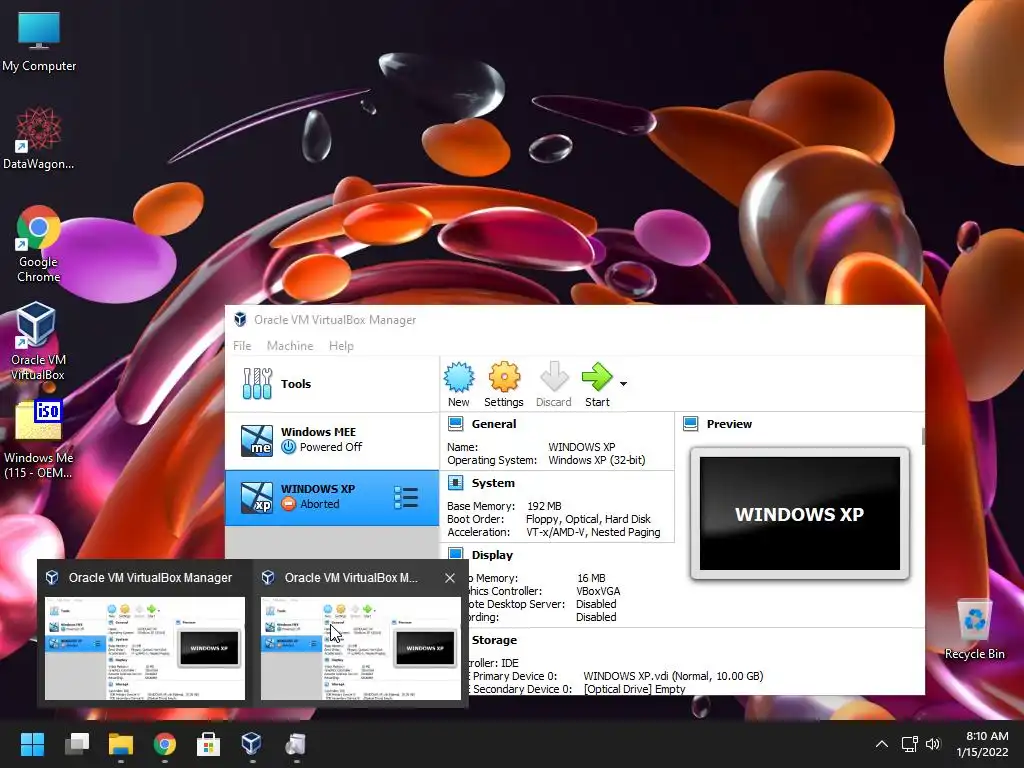Click the Graphics Controller value VBoxVGA
1024x768 pixels.
coord(598,591)
